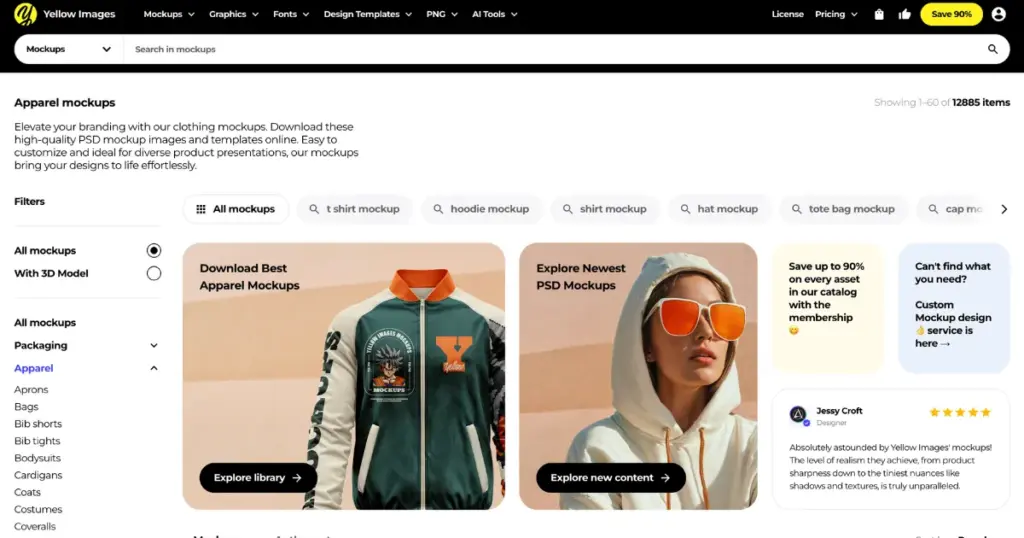Select the Bib tights subcategory
The image size is (1024, 538).
[x=37, y=441]
